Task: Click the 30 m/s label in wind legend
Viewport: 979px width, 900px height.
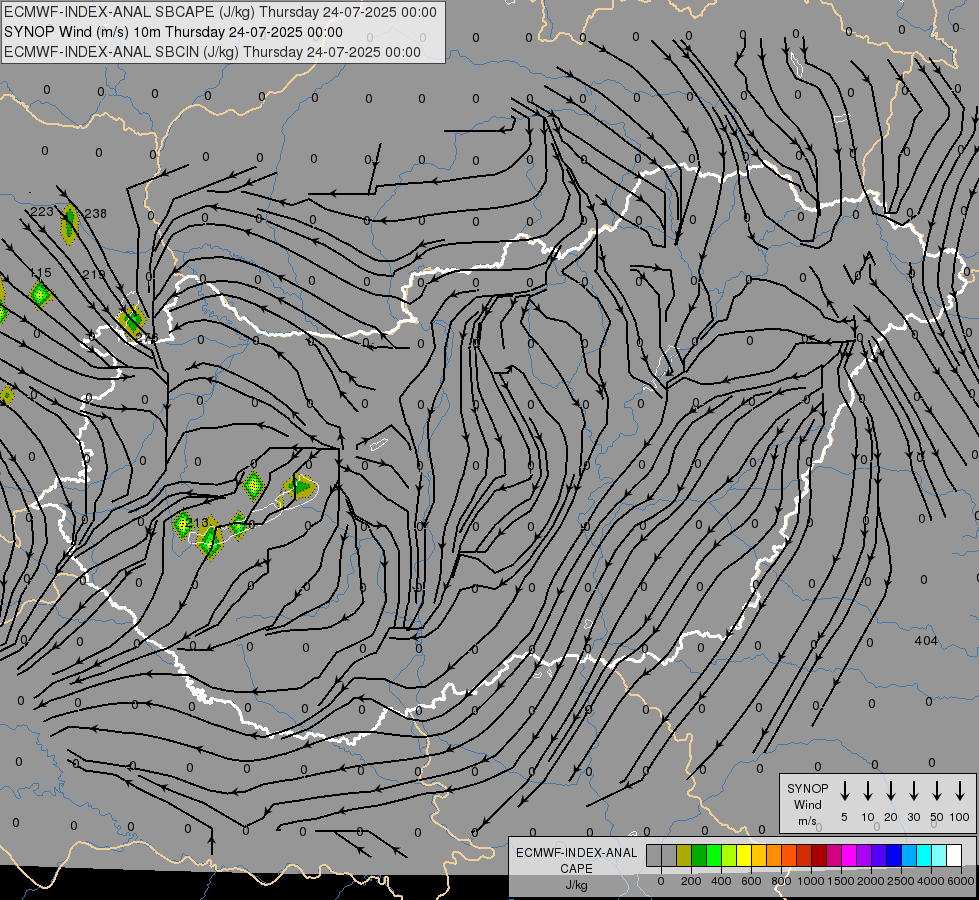Action: coord(913,817)
